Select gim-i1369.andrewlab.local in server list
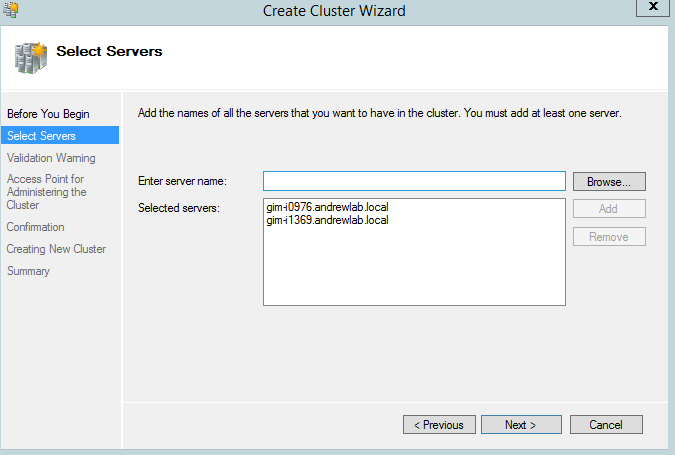Screen dimensions: 675x455 pos(327,220)
